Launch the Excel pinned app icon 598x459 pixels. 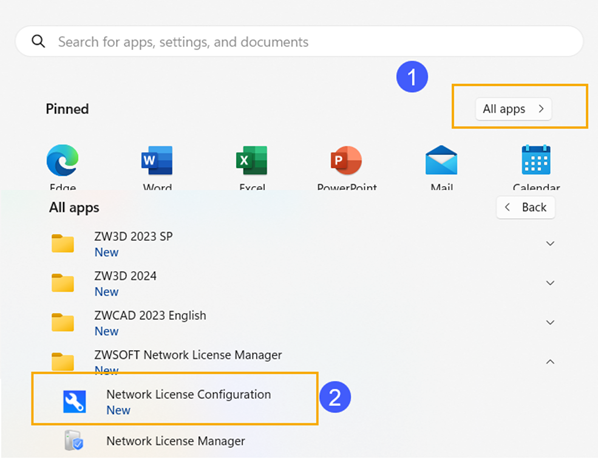coord(252,160)
